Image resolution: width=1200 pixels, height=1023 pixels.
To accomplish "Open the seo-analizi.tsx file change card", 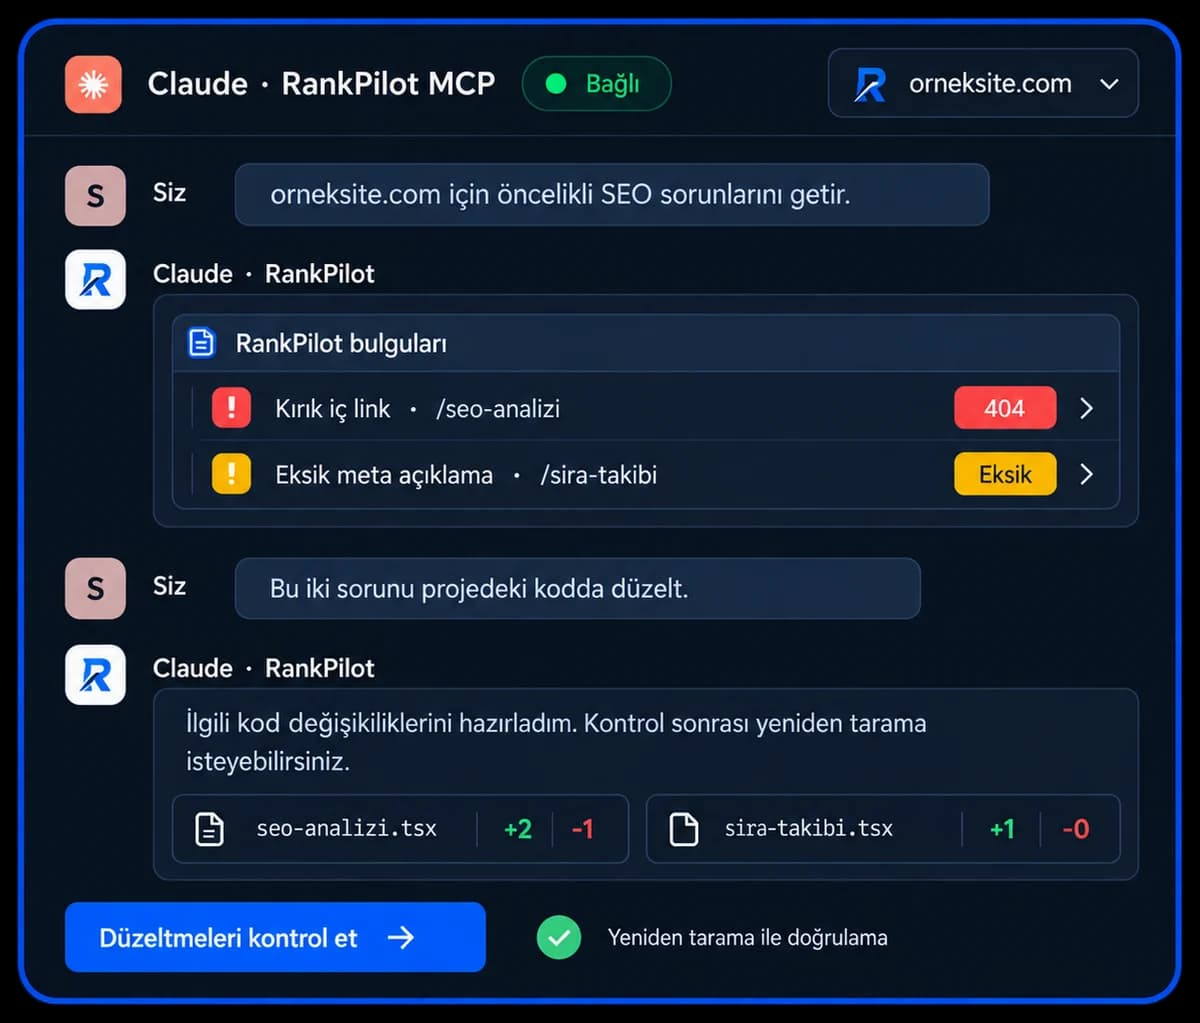I will [400, 829].
